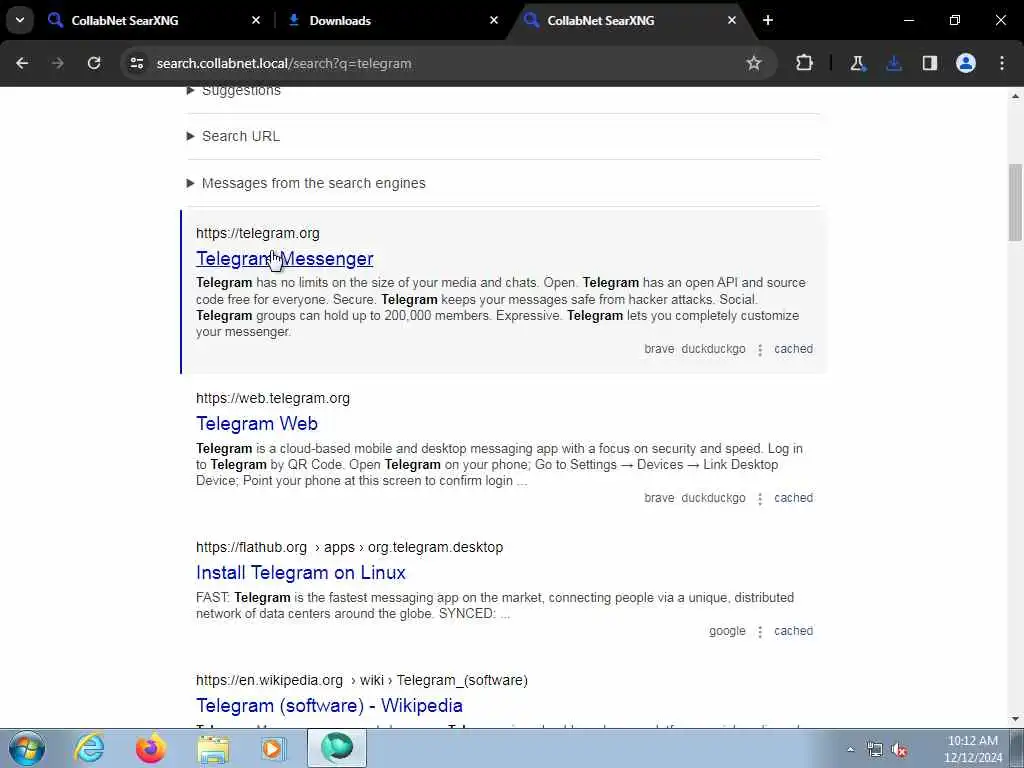Bookmark this page with the star icon
Image resolution: width=1024 pixels, height=768 pixels.
click(x=754, y=63)
